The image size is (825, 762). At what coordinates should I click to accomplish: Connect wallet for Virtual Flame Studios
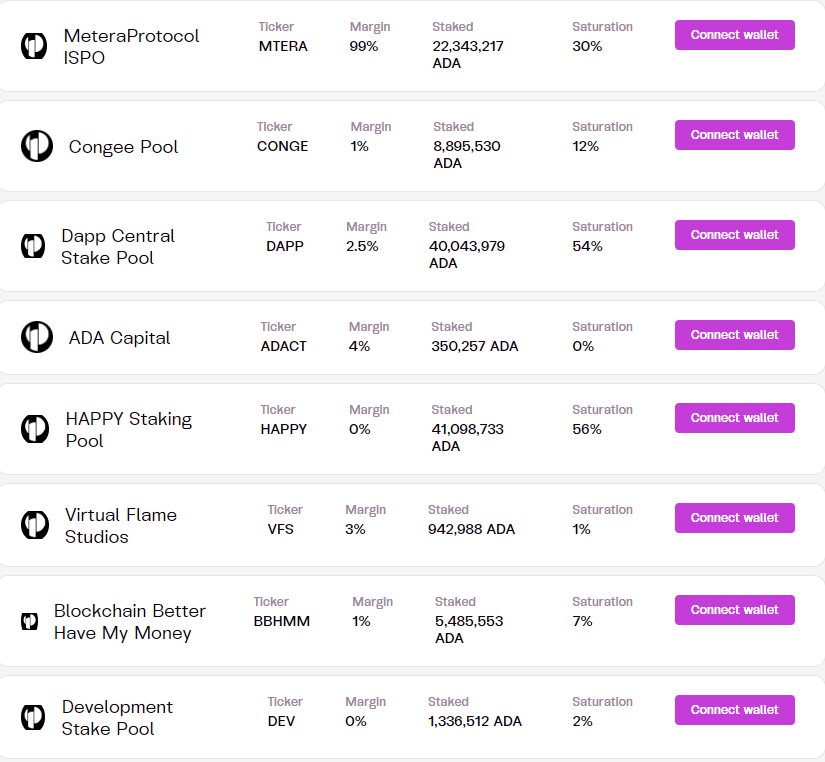(x=734, y=518)
